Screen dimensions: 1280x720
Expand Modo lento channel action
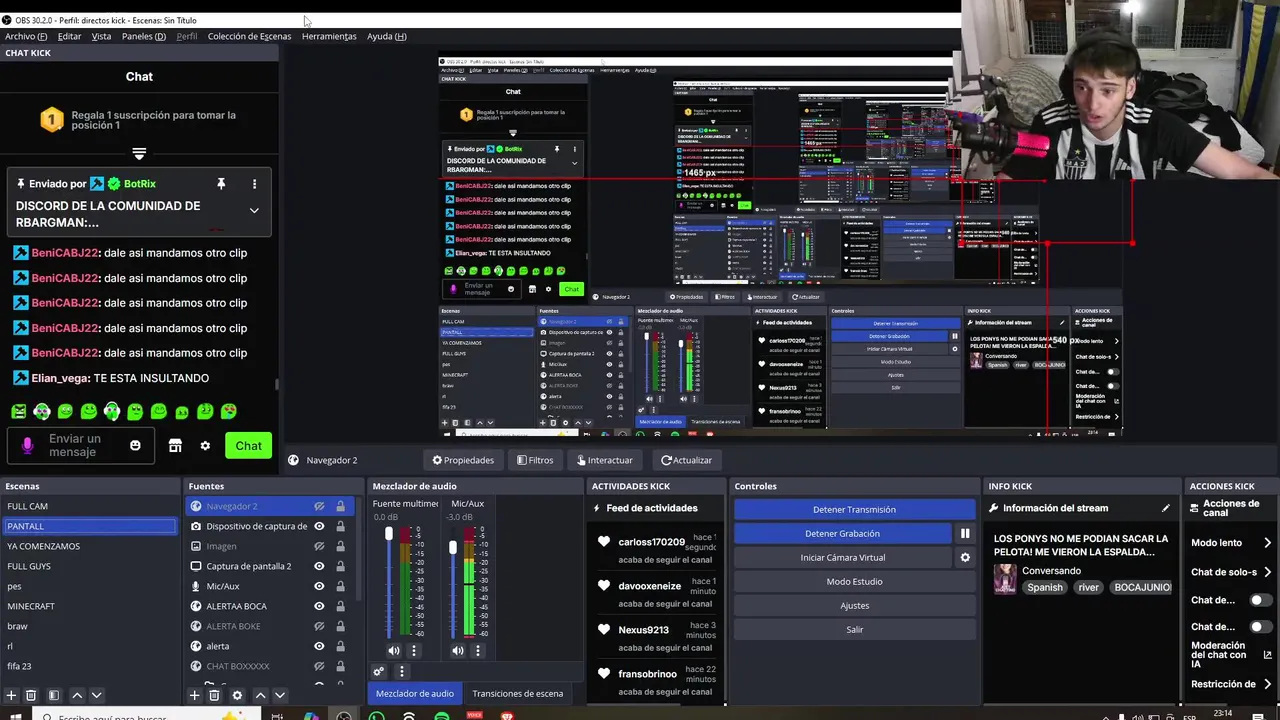[x=1268, y=543]
